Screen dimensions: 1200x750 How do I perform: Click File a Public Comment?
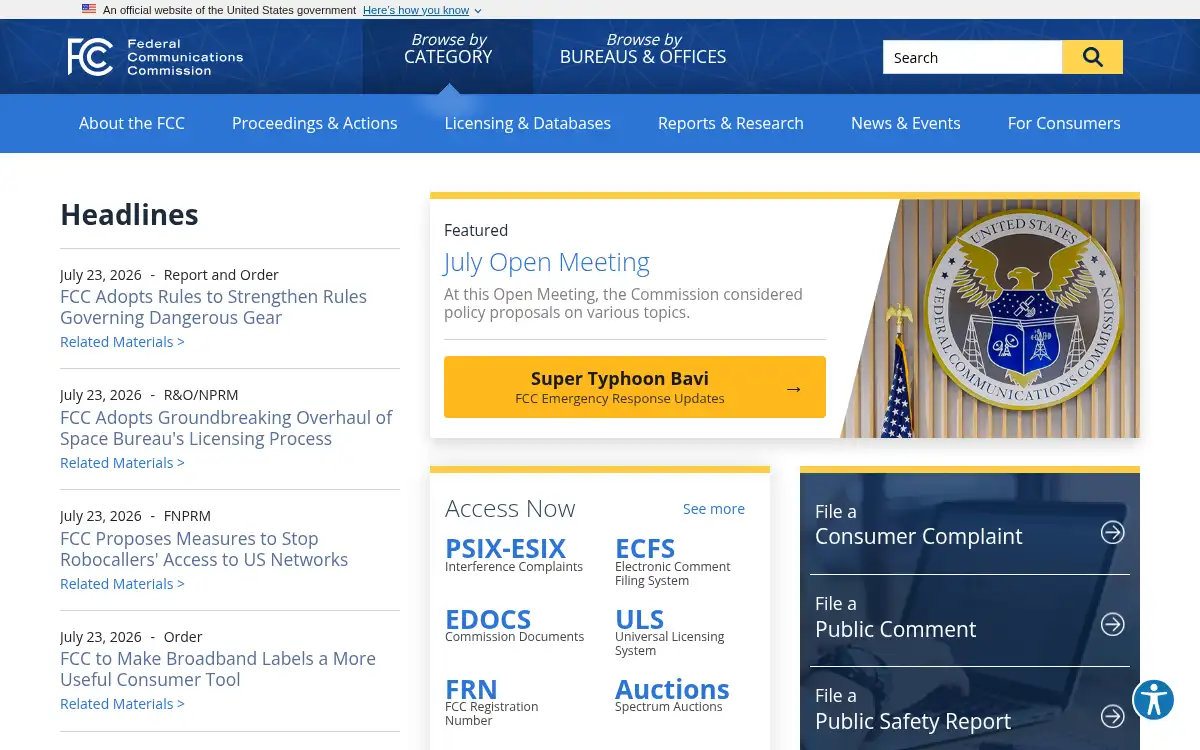969,618
